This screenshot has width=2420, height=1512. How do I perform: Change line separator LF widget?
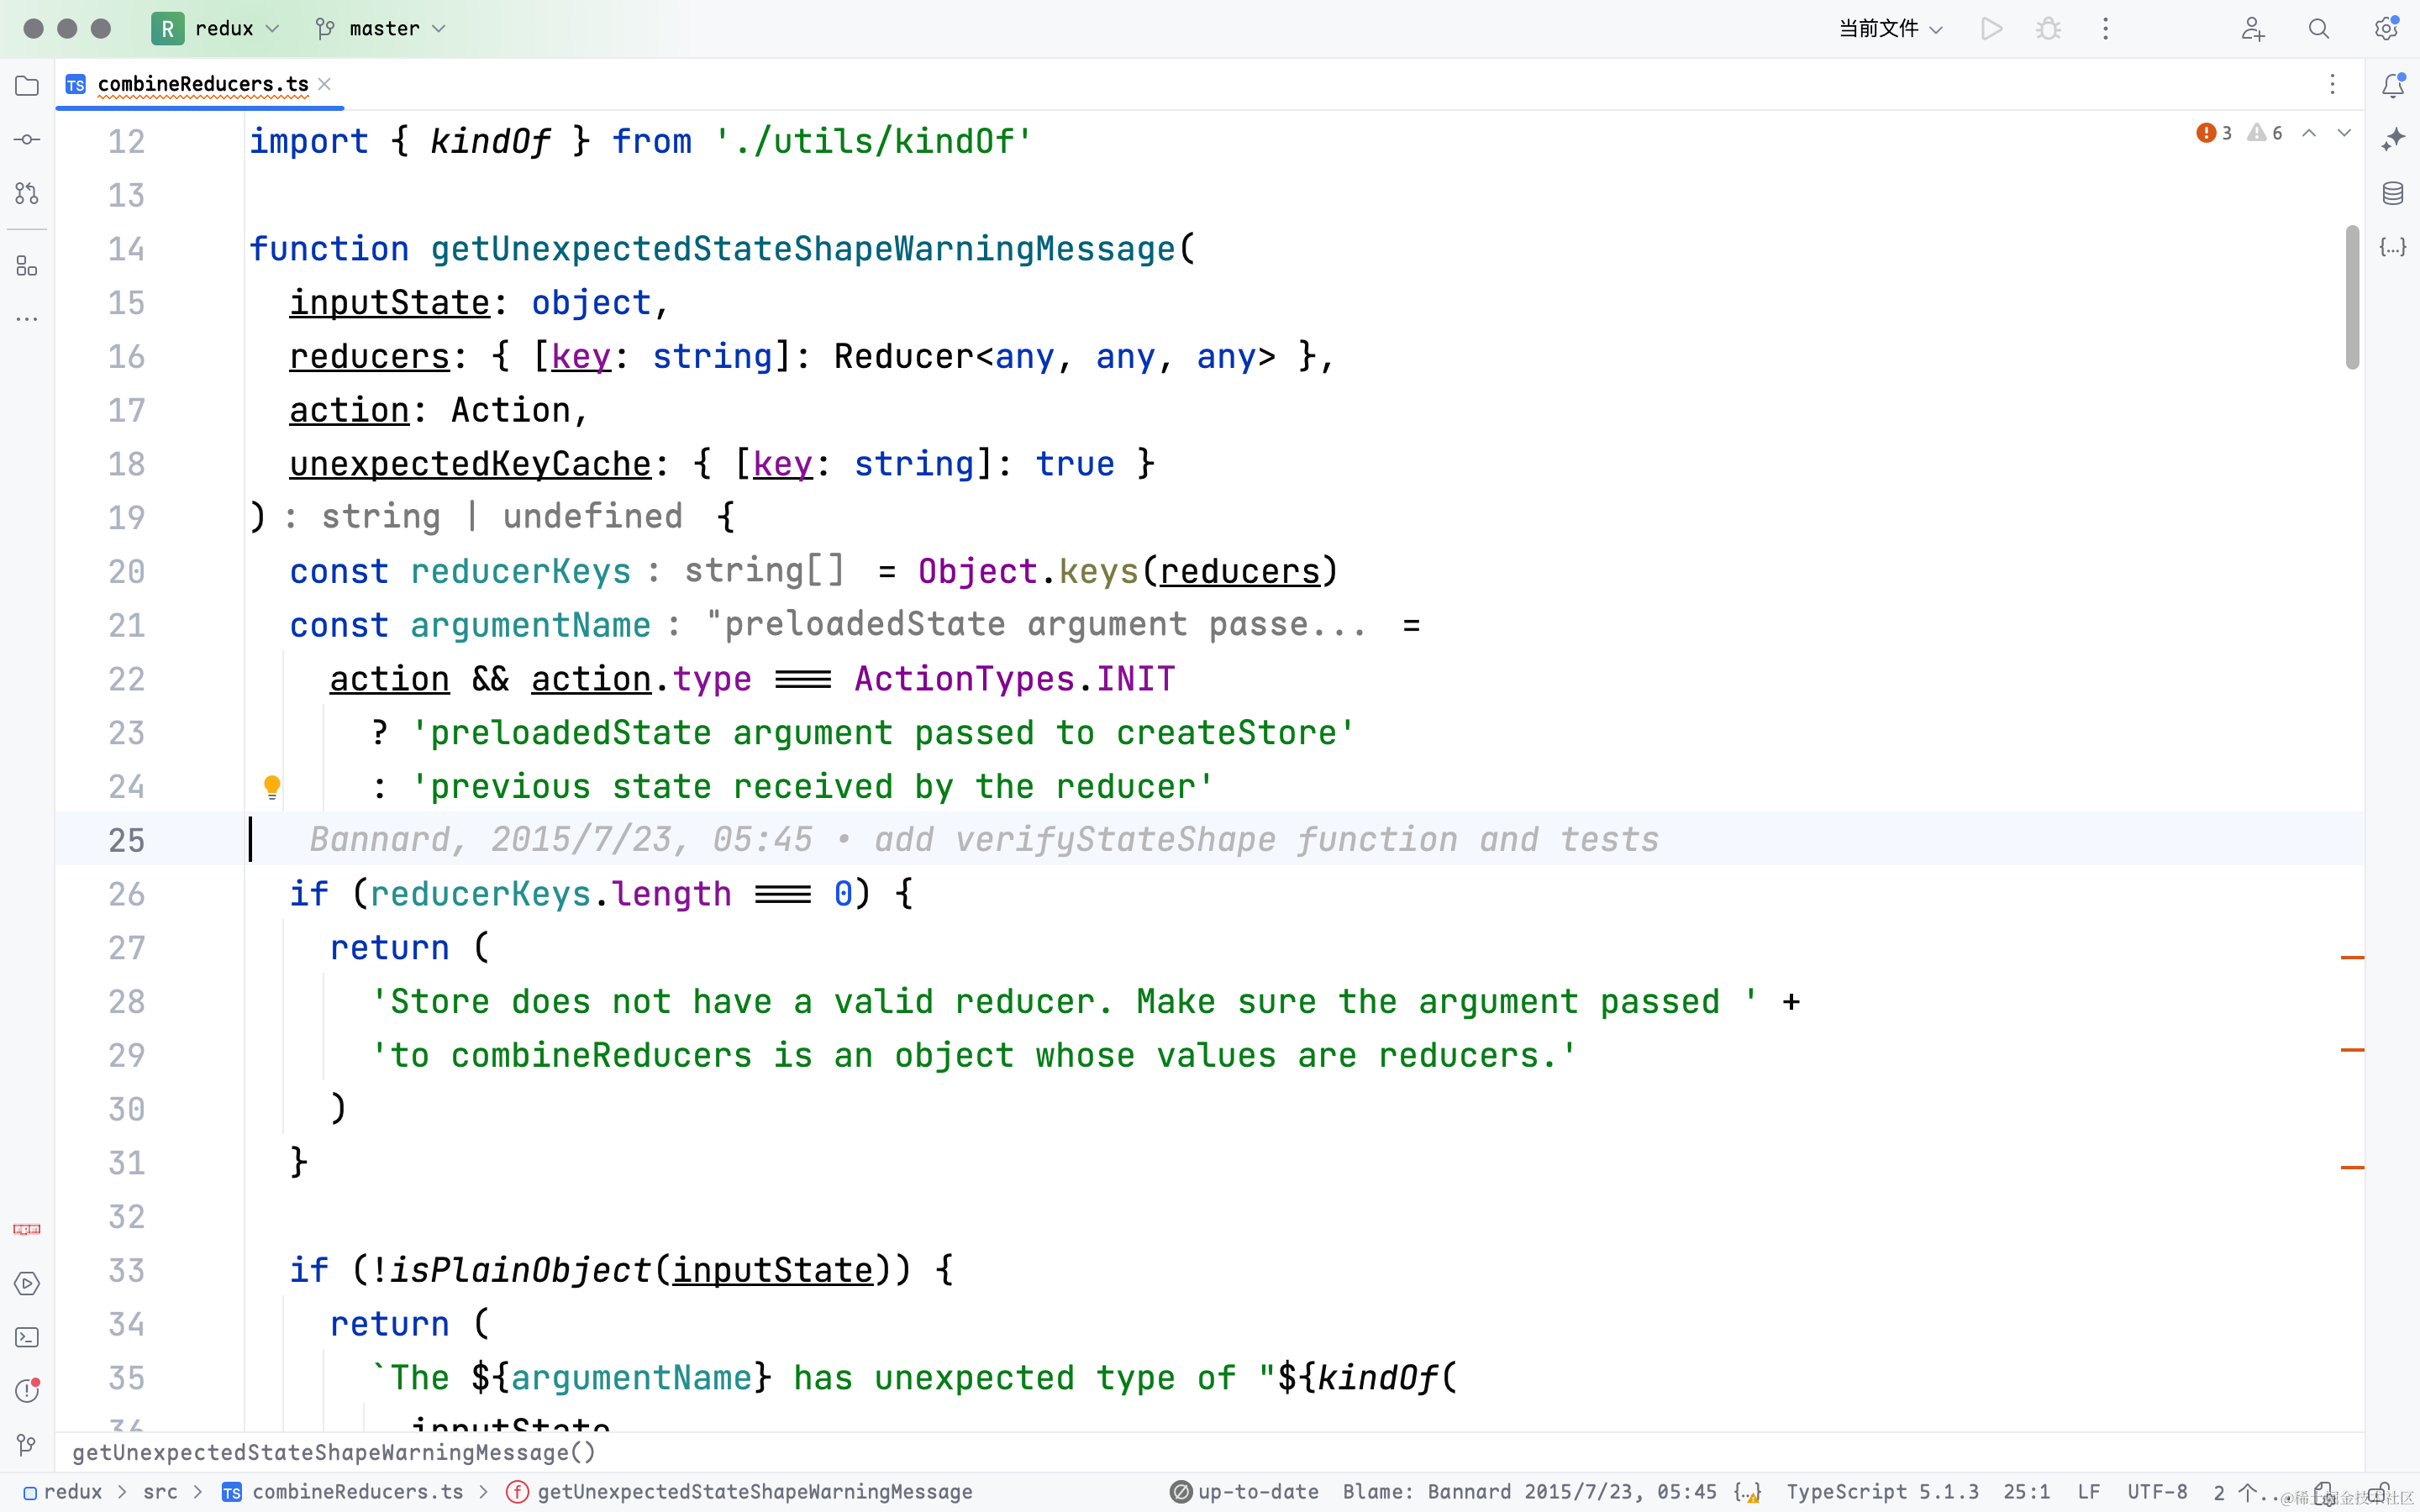click(x=2088, y=1492)
